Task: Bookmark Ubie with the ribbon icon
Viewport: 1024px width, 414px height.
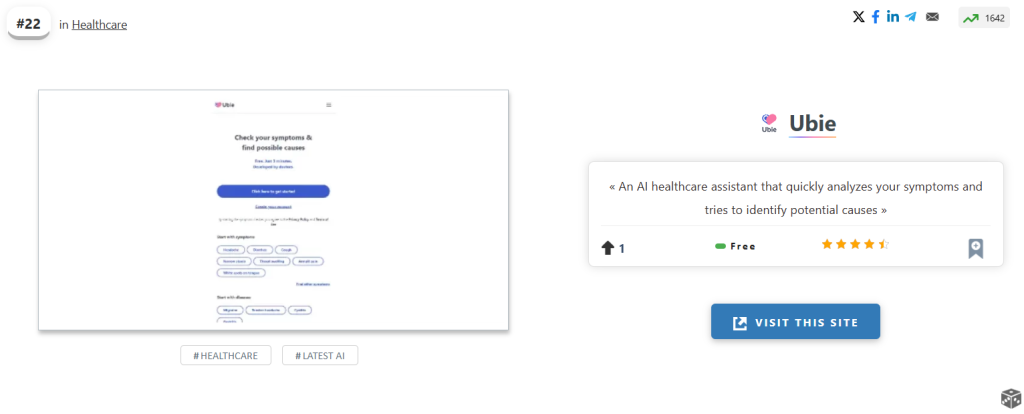Action: pyautogui.click(x=976, y=248)
